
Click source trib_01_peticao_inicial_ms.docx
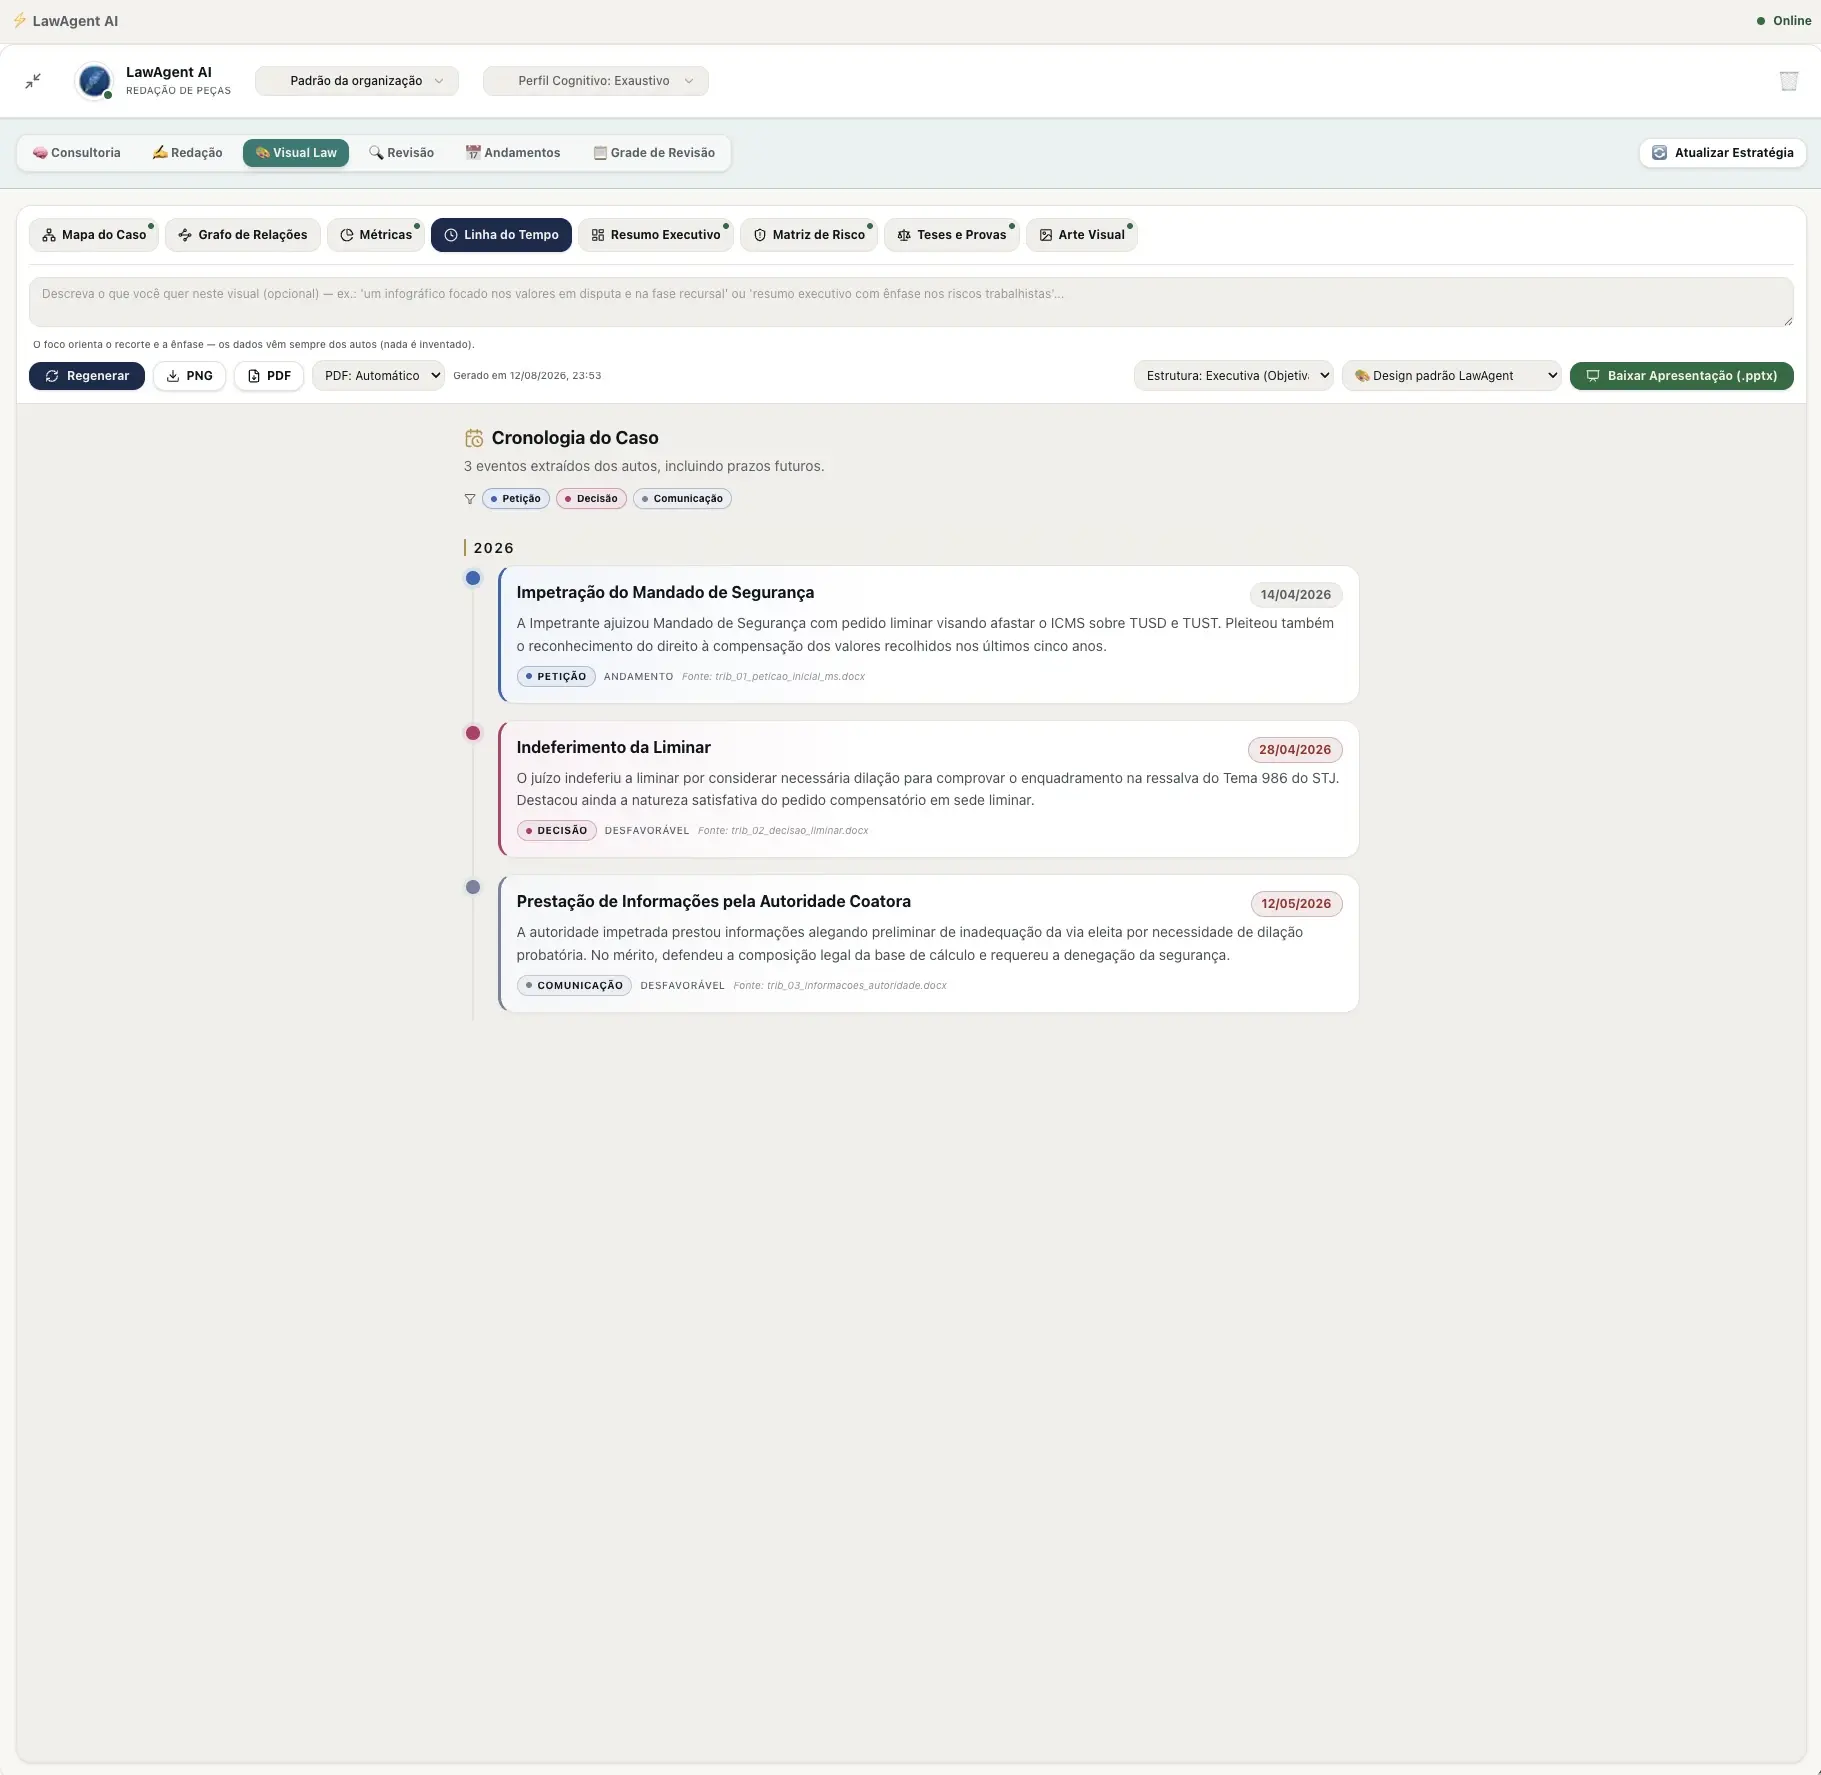pyautogui.click(x=773, y=677)
